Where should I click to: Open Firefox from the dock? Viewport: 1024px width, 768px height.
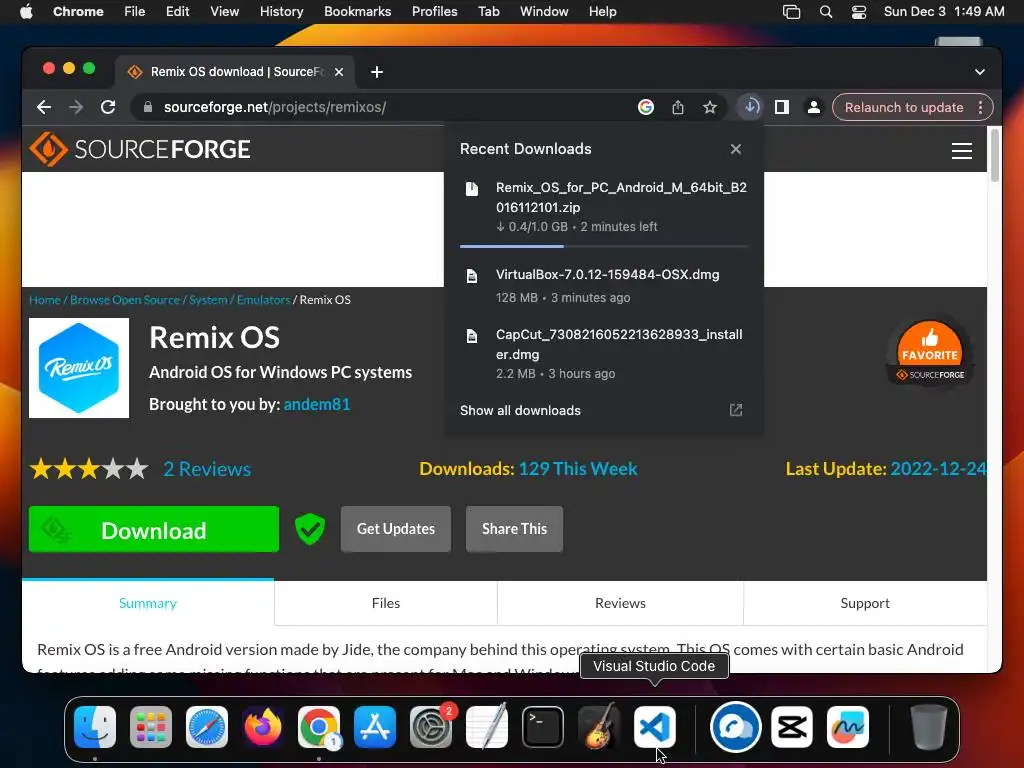[x=263, y=727]
